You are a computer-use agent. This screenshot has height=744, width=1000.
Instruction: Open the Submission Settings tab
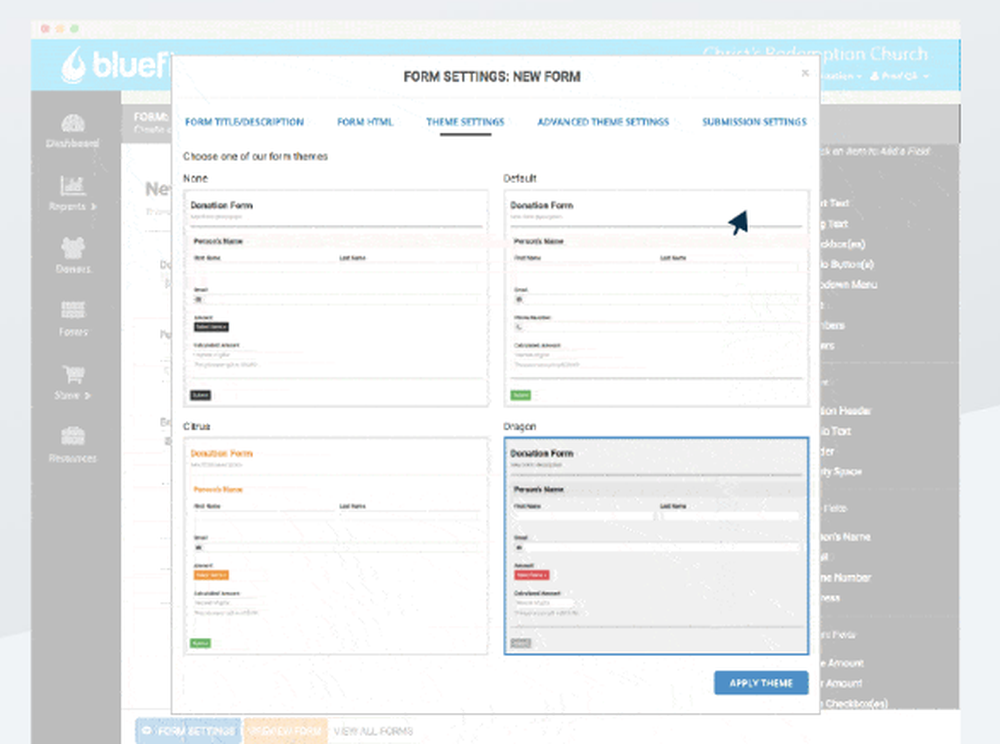point(752,122)
